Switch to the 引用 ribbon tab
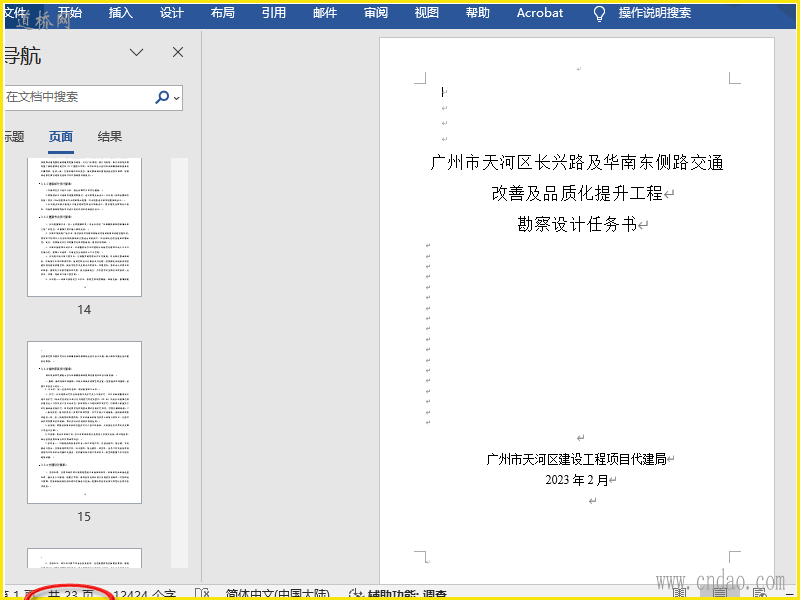Image resolution: width=800 pixels, height=600 pixels. pyautogui.click(x=273, y=13)
